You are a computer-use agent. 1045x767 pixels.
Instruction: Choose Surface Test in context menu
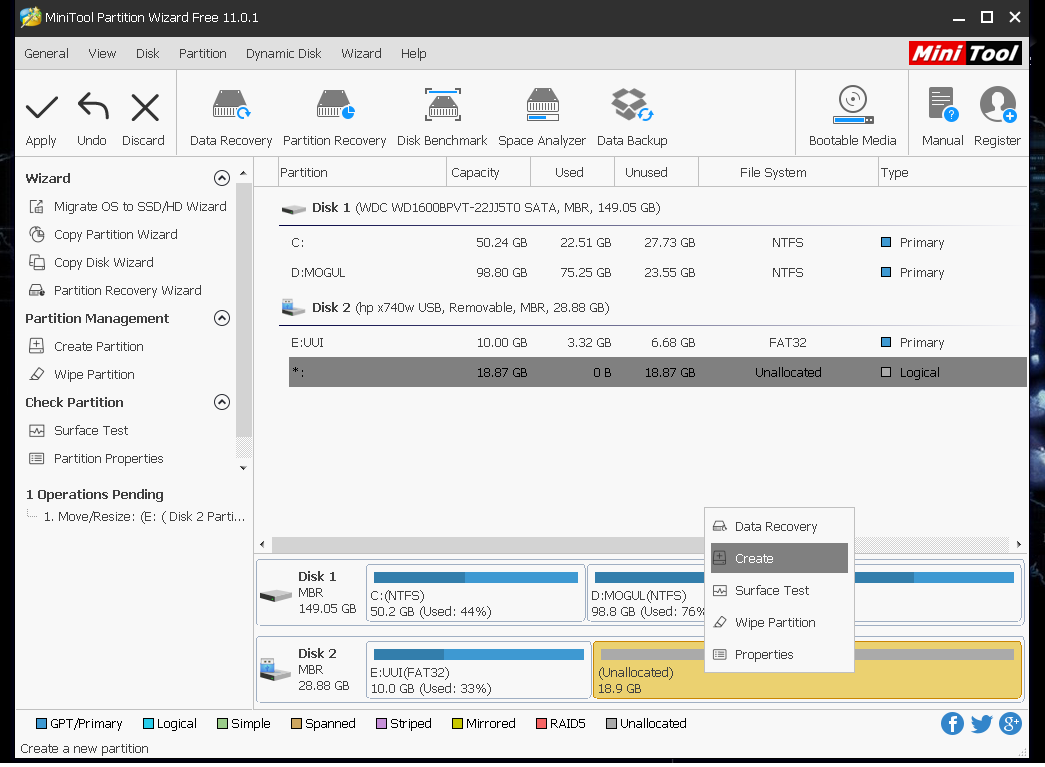tap(779, 590)
